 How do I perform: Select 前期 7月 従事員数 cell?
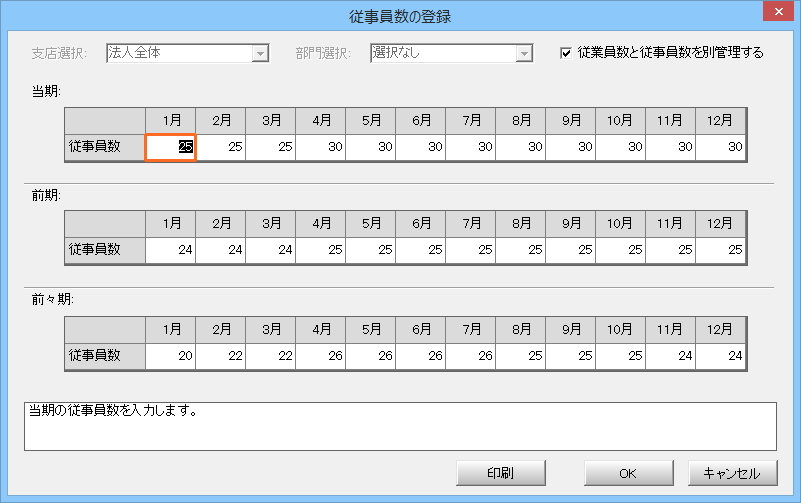tap(470, 250)
